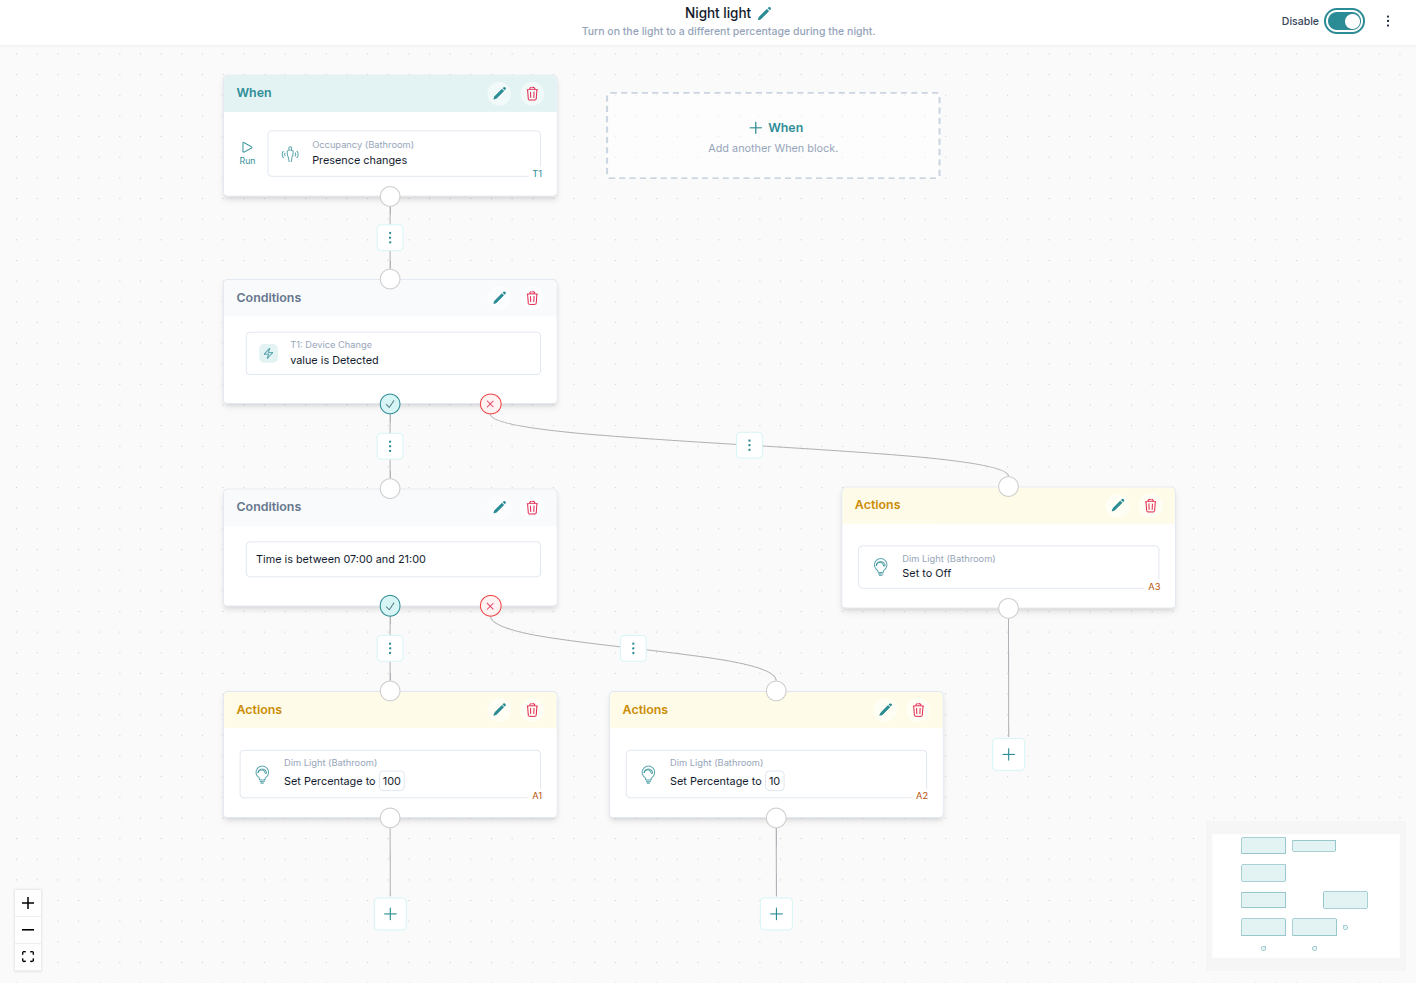
Task: Delete the Set Percentage to 10 actions block
Action: coord(918,710)
